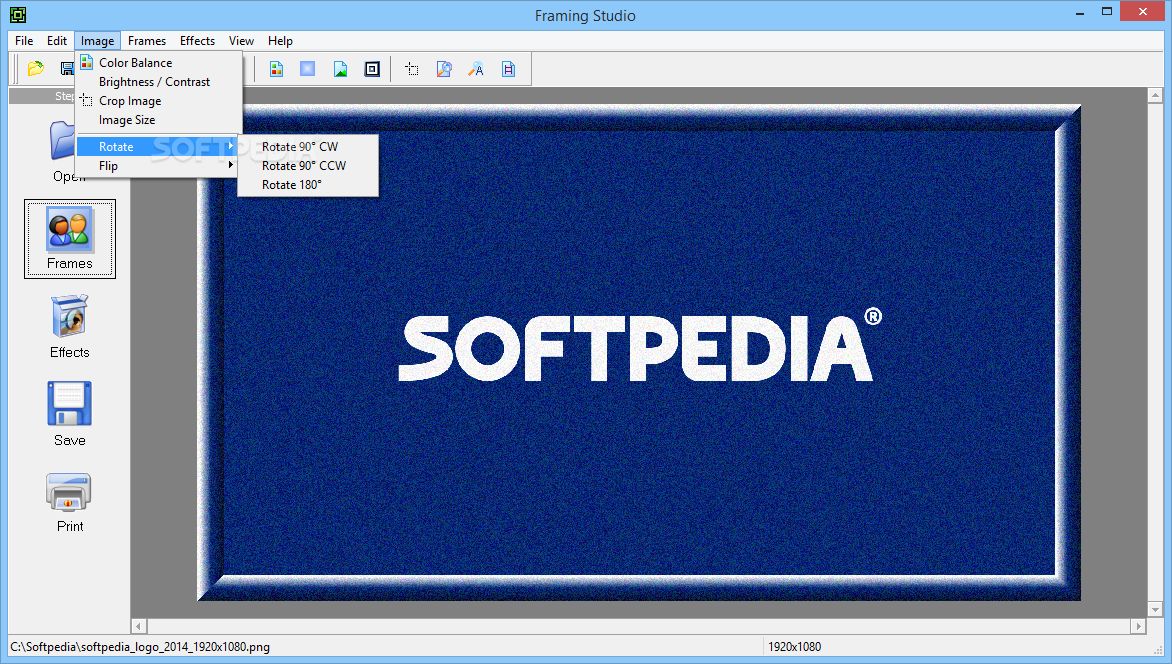The height and width of the screenshot is (664, 1172).
Task: Choose Rotate 90° CW
Action: [x=308, y=147]
